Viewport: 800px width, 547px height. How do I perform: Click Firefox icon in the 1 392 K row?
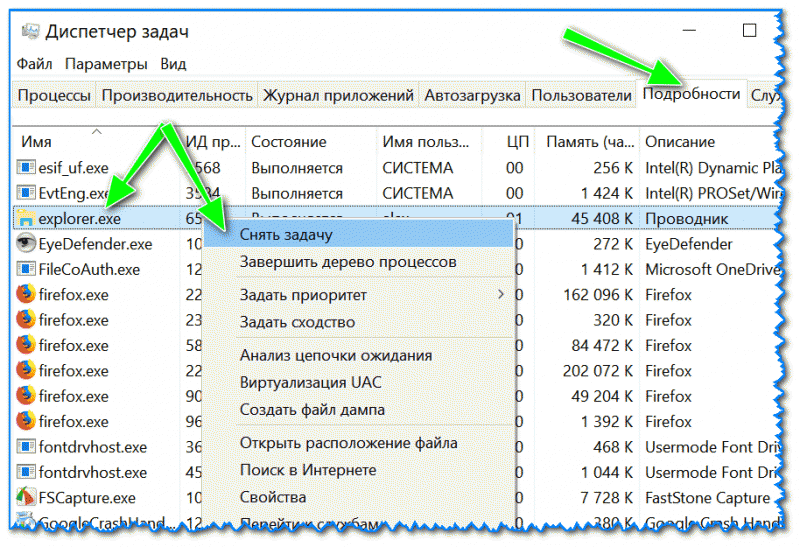point(26,421)
